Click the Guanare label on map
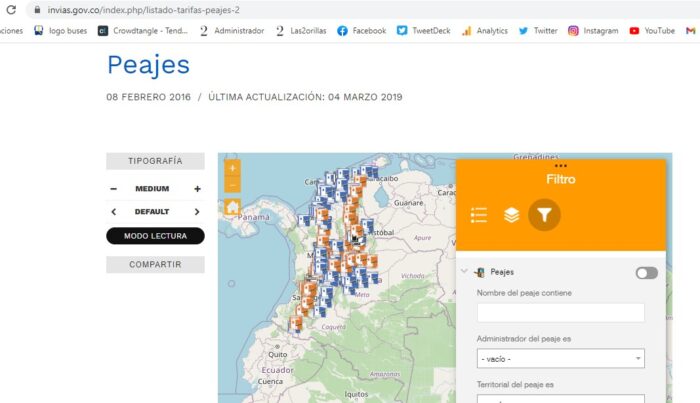 coord(408,203)
